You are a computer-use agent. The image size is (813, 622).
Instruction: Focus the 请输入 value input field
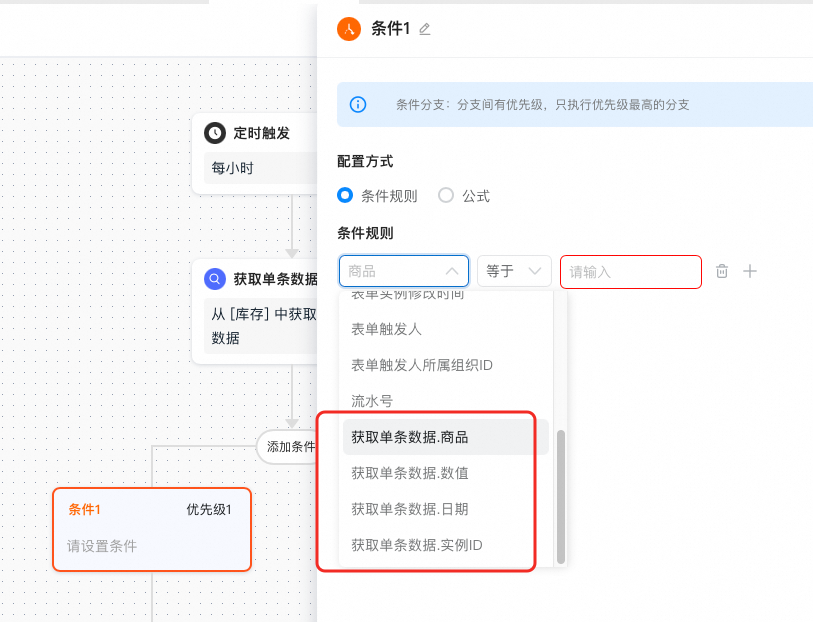pyautogui.click(x=630, y=271)
